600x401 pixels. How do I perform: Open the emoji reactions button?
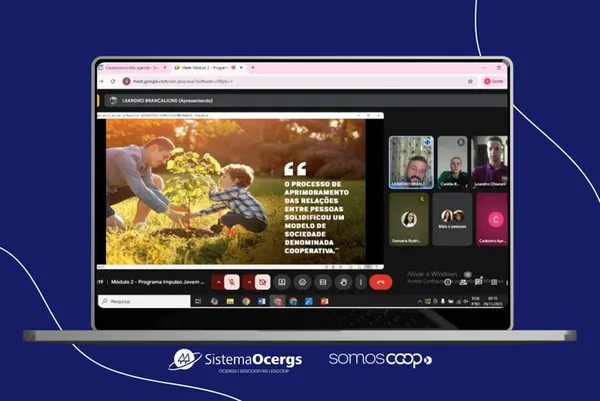(x=302, y=282)
